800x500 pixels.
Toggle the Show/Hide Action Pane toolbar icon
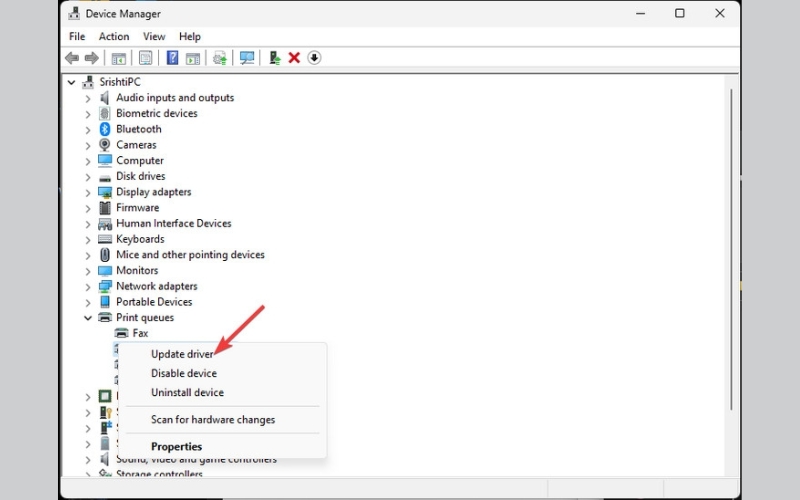coord(193,58)
